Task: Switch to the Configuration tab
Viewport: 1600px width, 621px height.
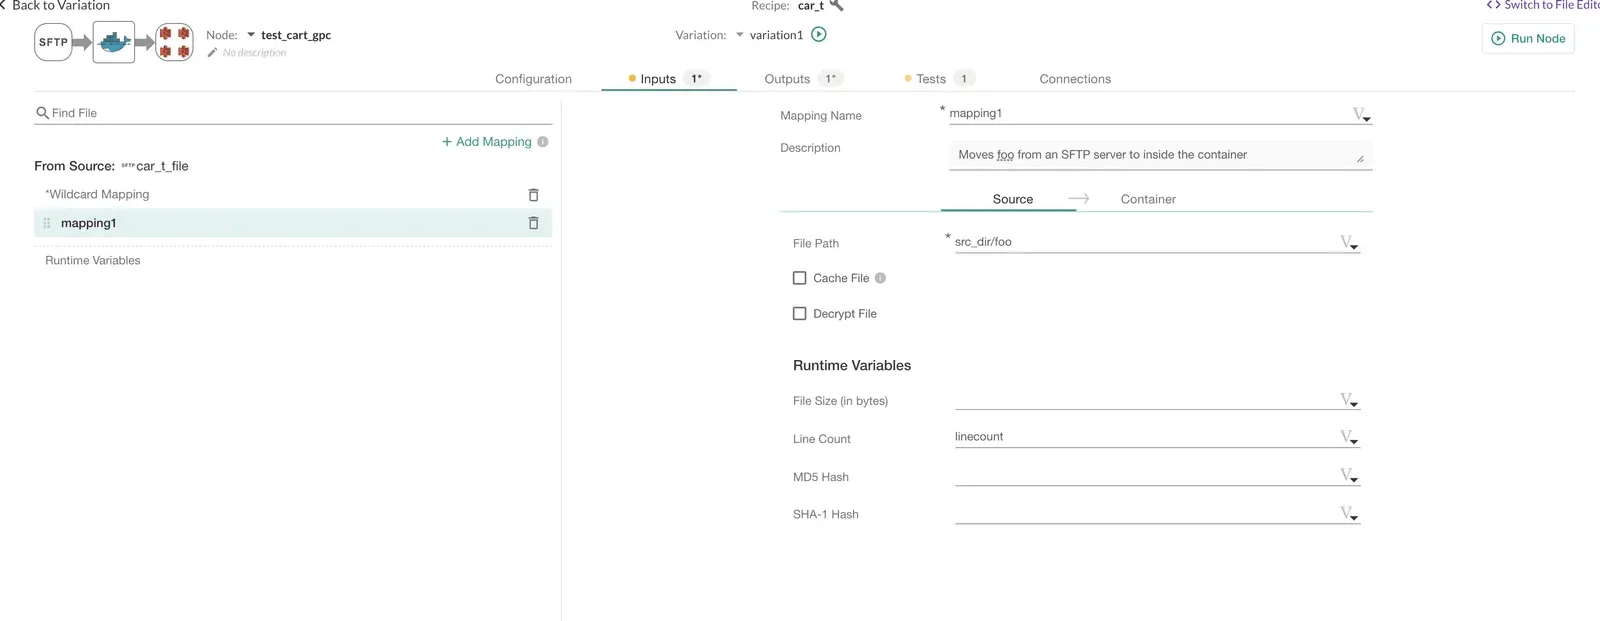Action: coord(533,79)
